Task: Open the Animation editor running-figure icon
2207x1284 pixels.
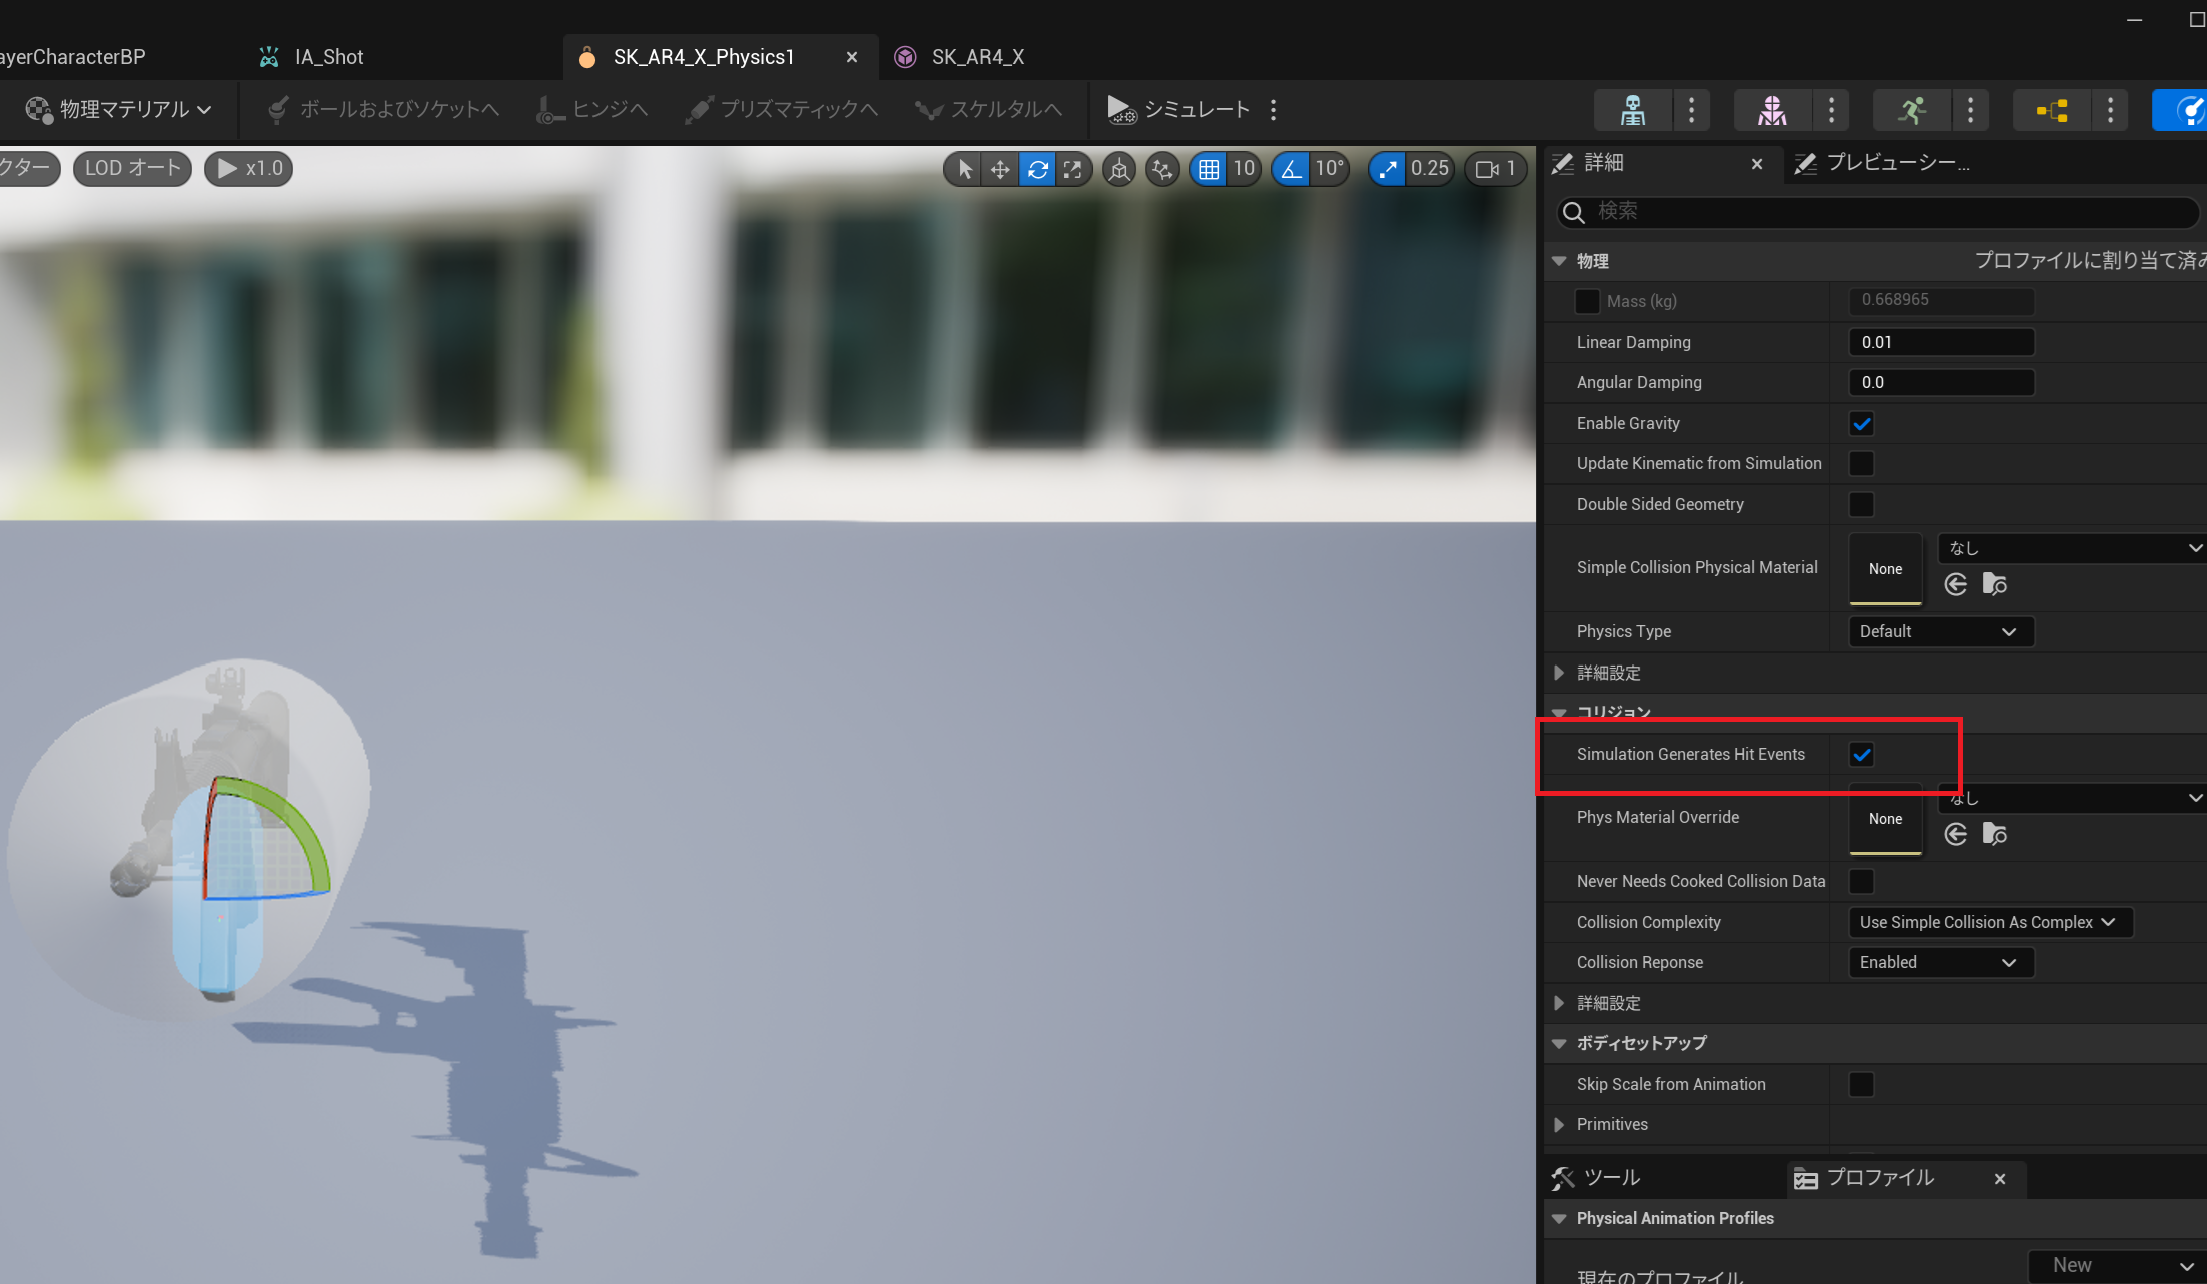Action: pyautogui.click(x=1911, y=110)
